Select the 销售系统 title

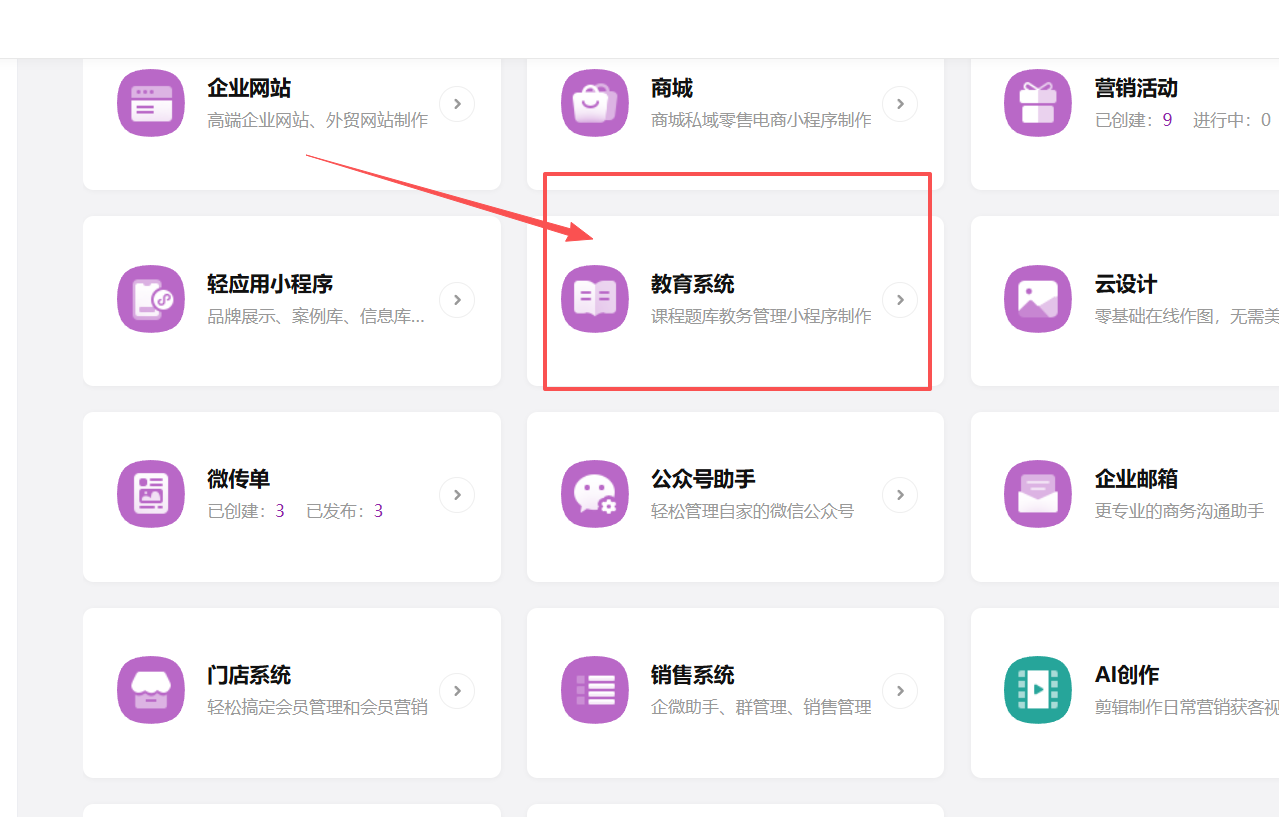(693, 675)
